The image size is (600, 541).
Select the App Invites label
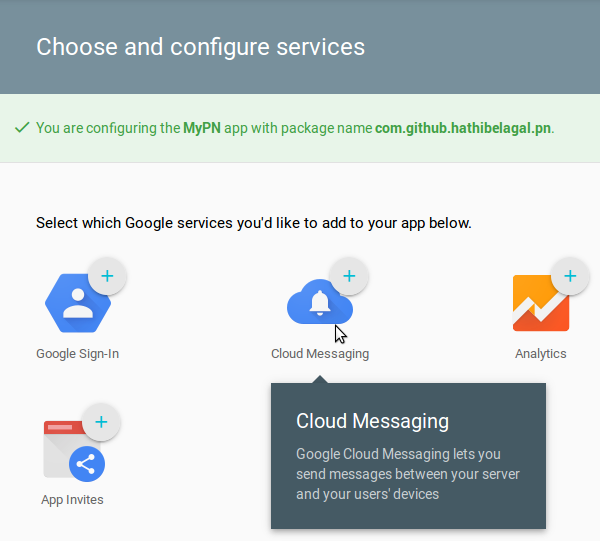click(72, 500)
